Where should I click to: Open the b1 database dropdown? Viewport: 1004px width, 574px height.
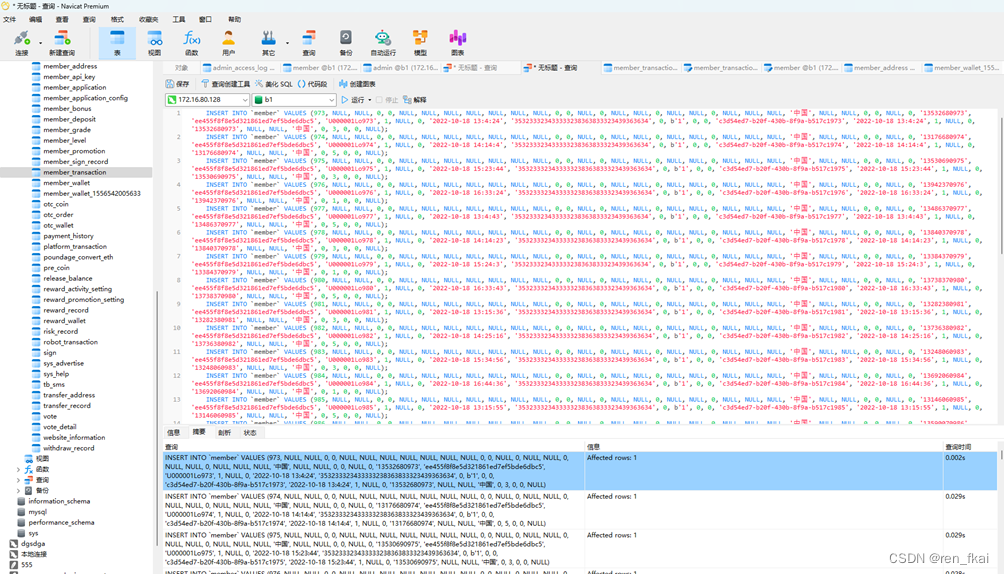[x=332, y=100]
